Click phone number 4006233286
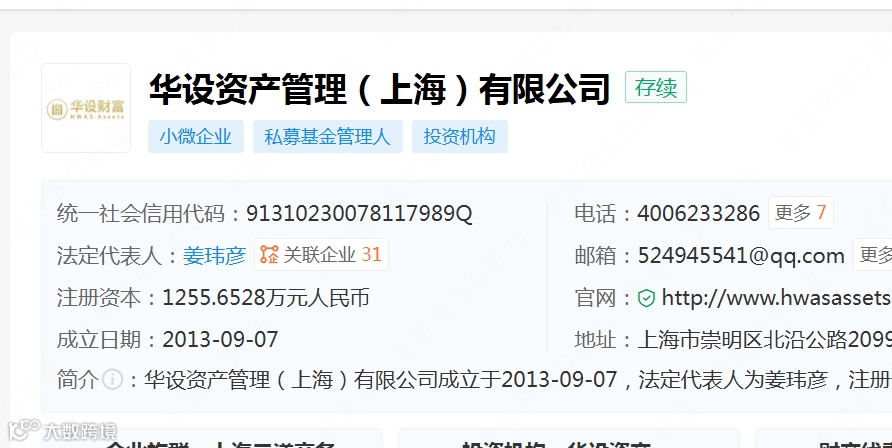This screenshot has height=448, width=892. coord(699,214)
